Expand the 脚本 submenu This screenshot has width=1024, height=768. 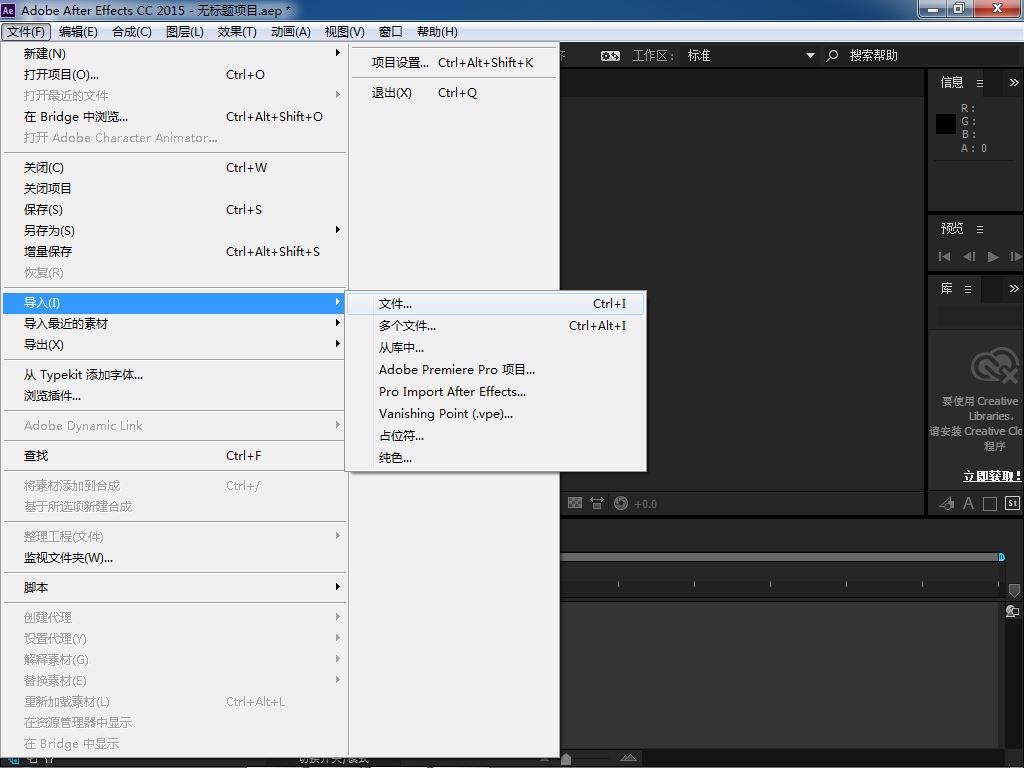click(174, 588)
